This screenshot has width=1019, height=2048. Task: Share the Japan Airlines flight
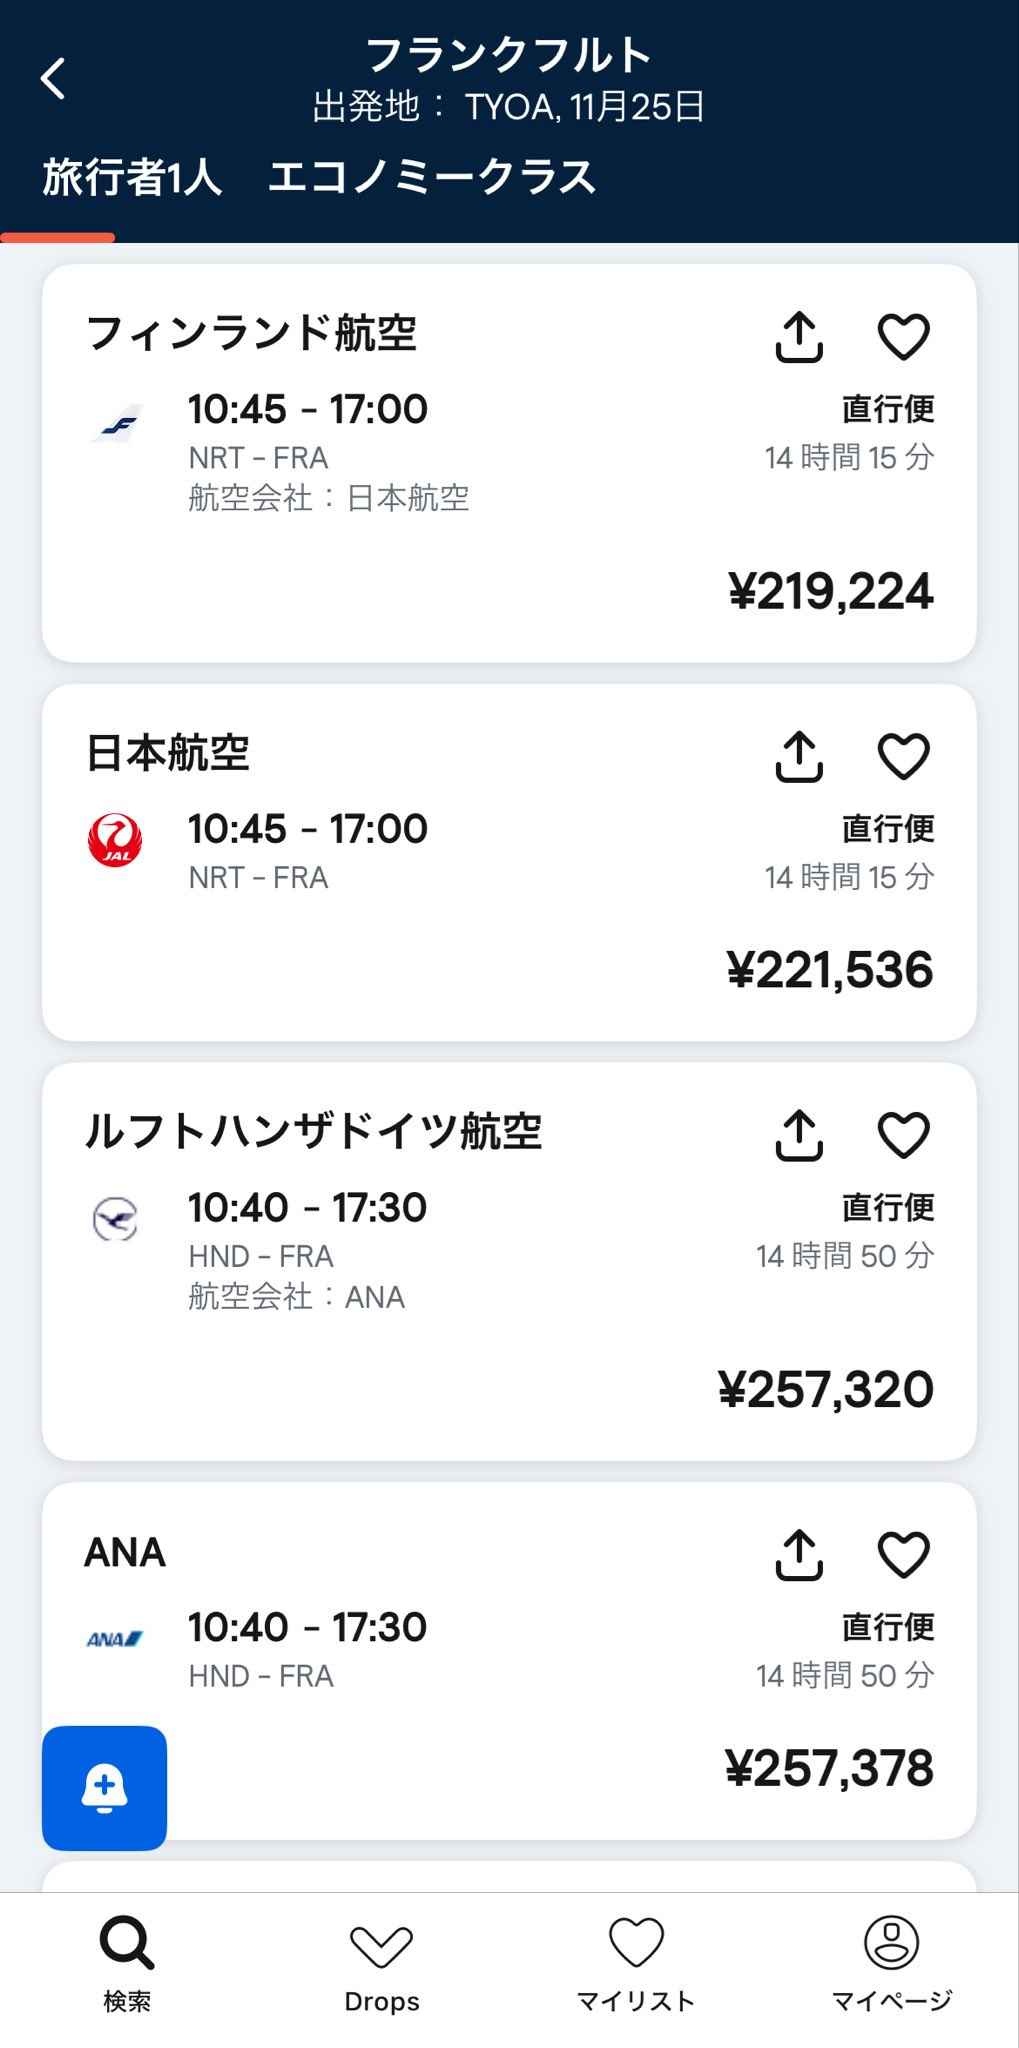799,756
